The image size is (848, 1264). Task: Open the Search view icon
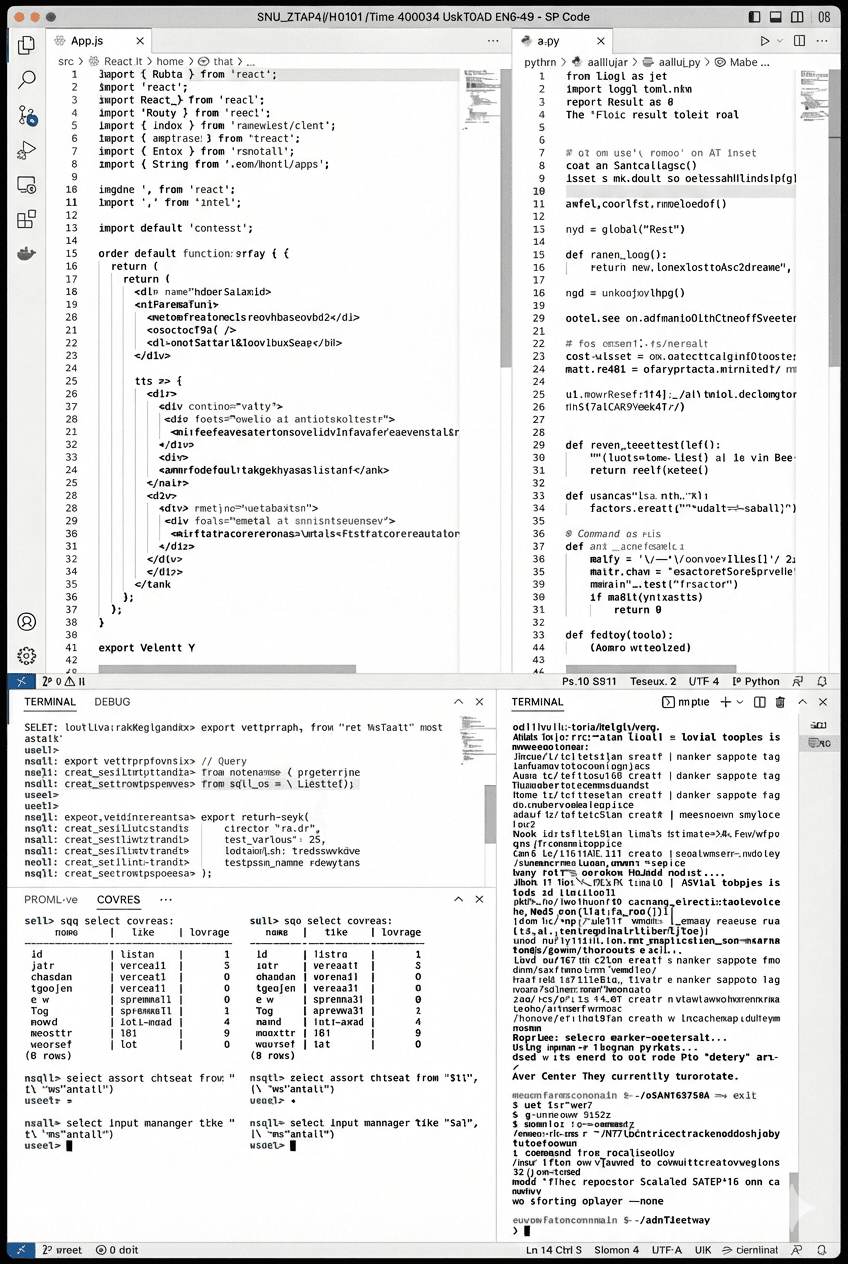click(x=27, y=80)
